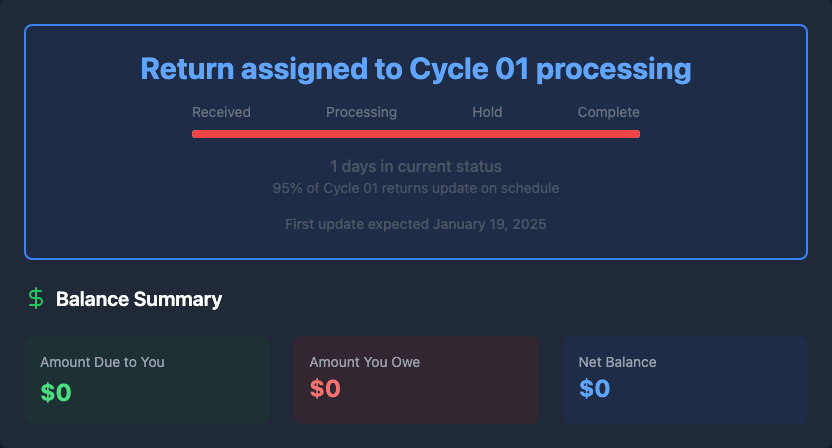Image resolution: width=832 pixels, height=448 pixels.
Task: Click the first update expected date
Action: 416,224
